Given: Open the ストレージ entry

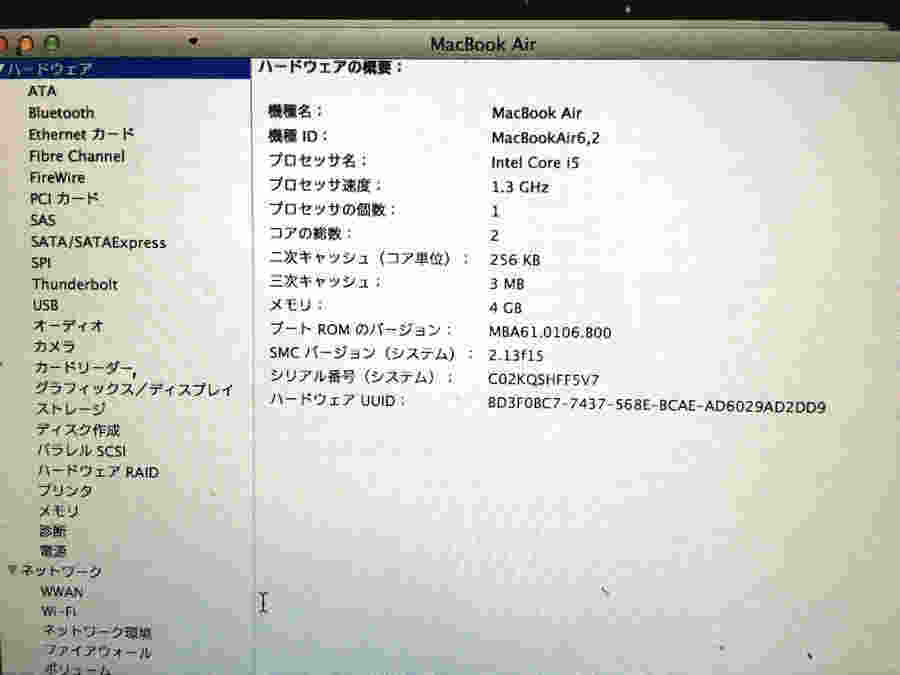Looking at the screenshot, I should [71, 409].
